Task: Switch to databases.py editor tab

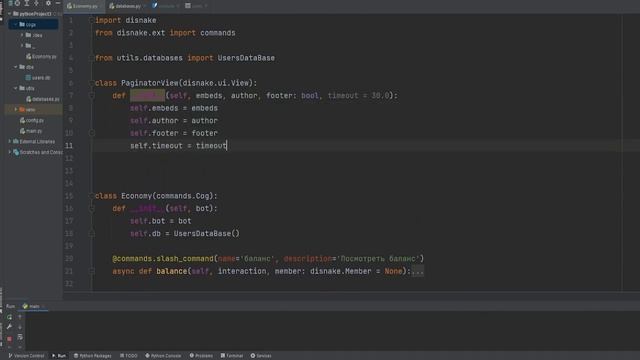Action: tap(126, 6)
